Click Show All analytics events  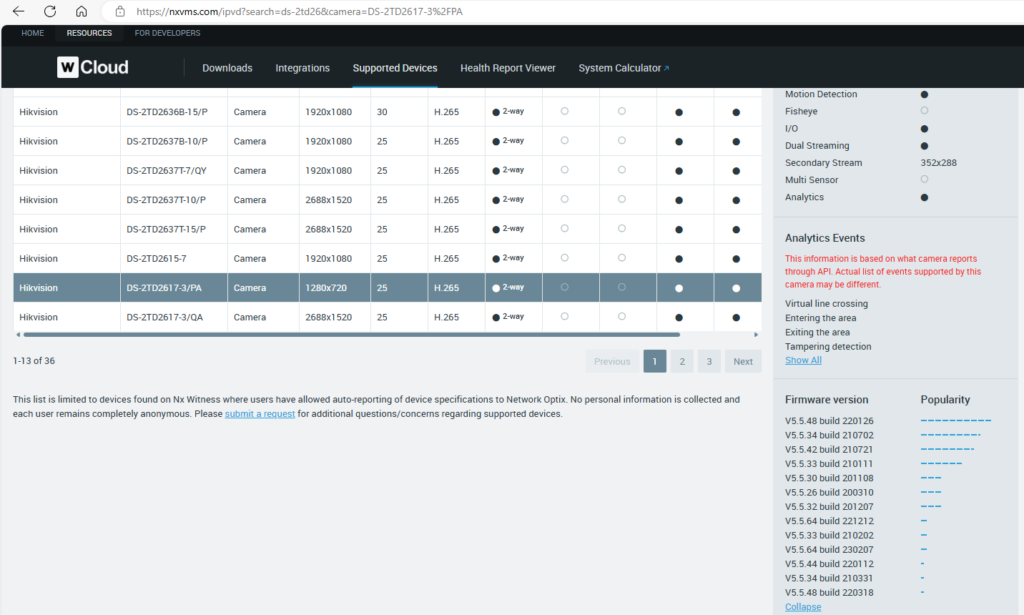pyautogui.click(x=803, y=360)
